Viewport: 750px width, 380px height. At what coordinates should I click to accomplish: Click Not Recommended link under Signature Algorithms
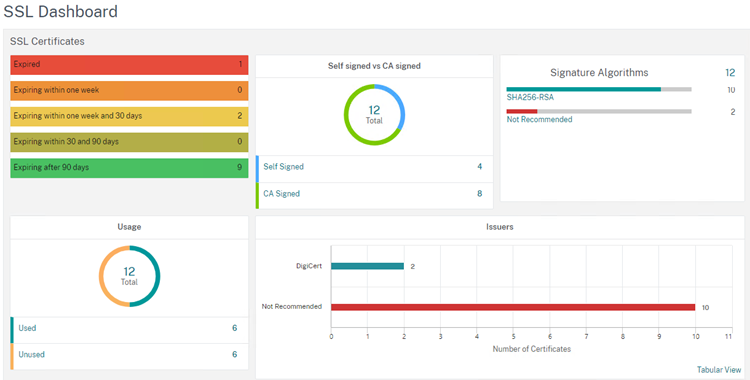click(539, 119)
